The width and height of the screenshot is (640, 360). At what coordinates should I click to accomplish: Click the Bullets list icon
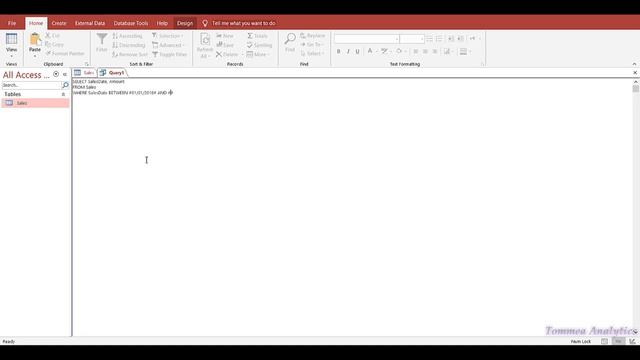click(429, 39)
